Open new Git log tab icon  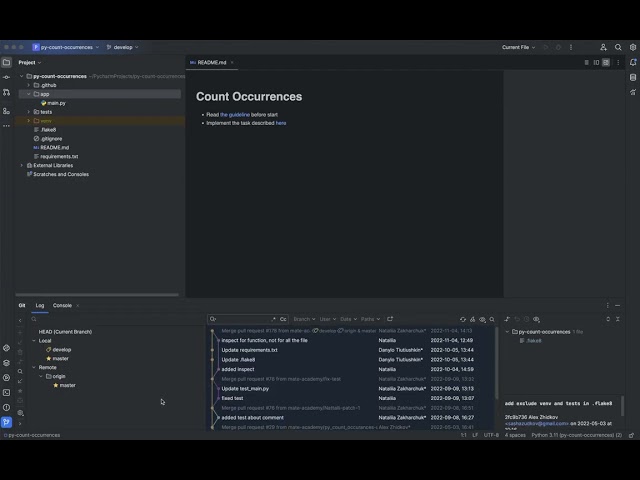pyautogui.click(x=390, y=319)
